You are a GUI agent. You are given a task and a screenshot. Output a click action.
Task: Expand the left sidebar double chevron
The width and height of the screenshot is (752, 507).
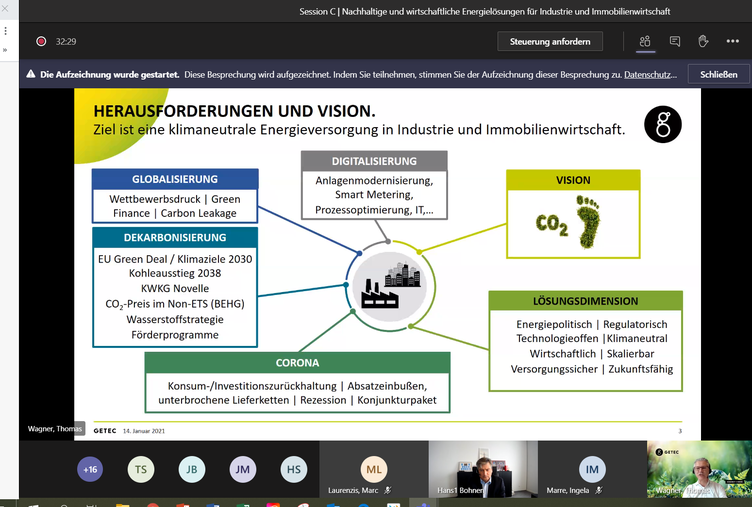6,49
